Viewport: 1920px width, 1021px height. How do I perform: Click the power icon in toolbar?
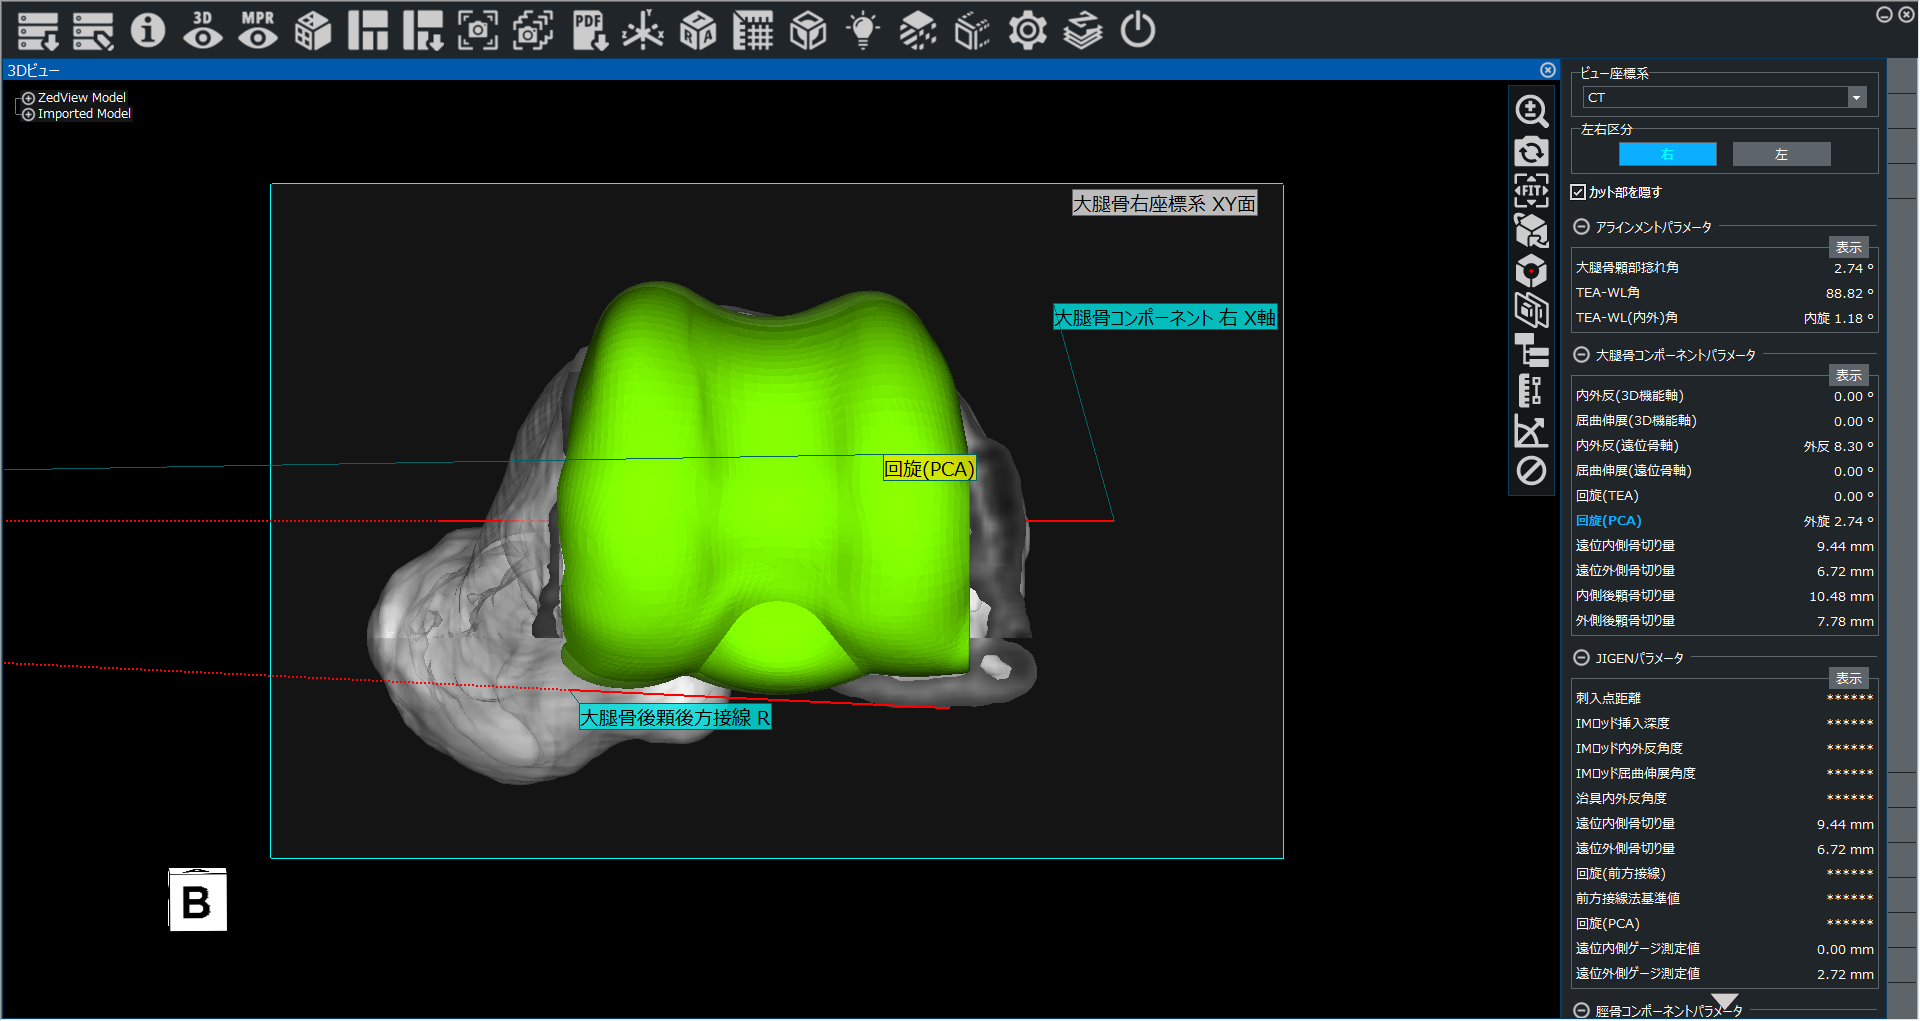[1137, 31]
